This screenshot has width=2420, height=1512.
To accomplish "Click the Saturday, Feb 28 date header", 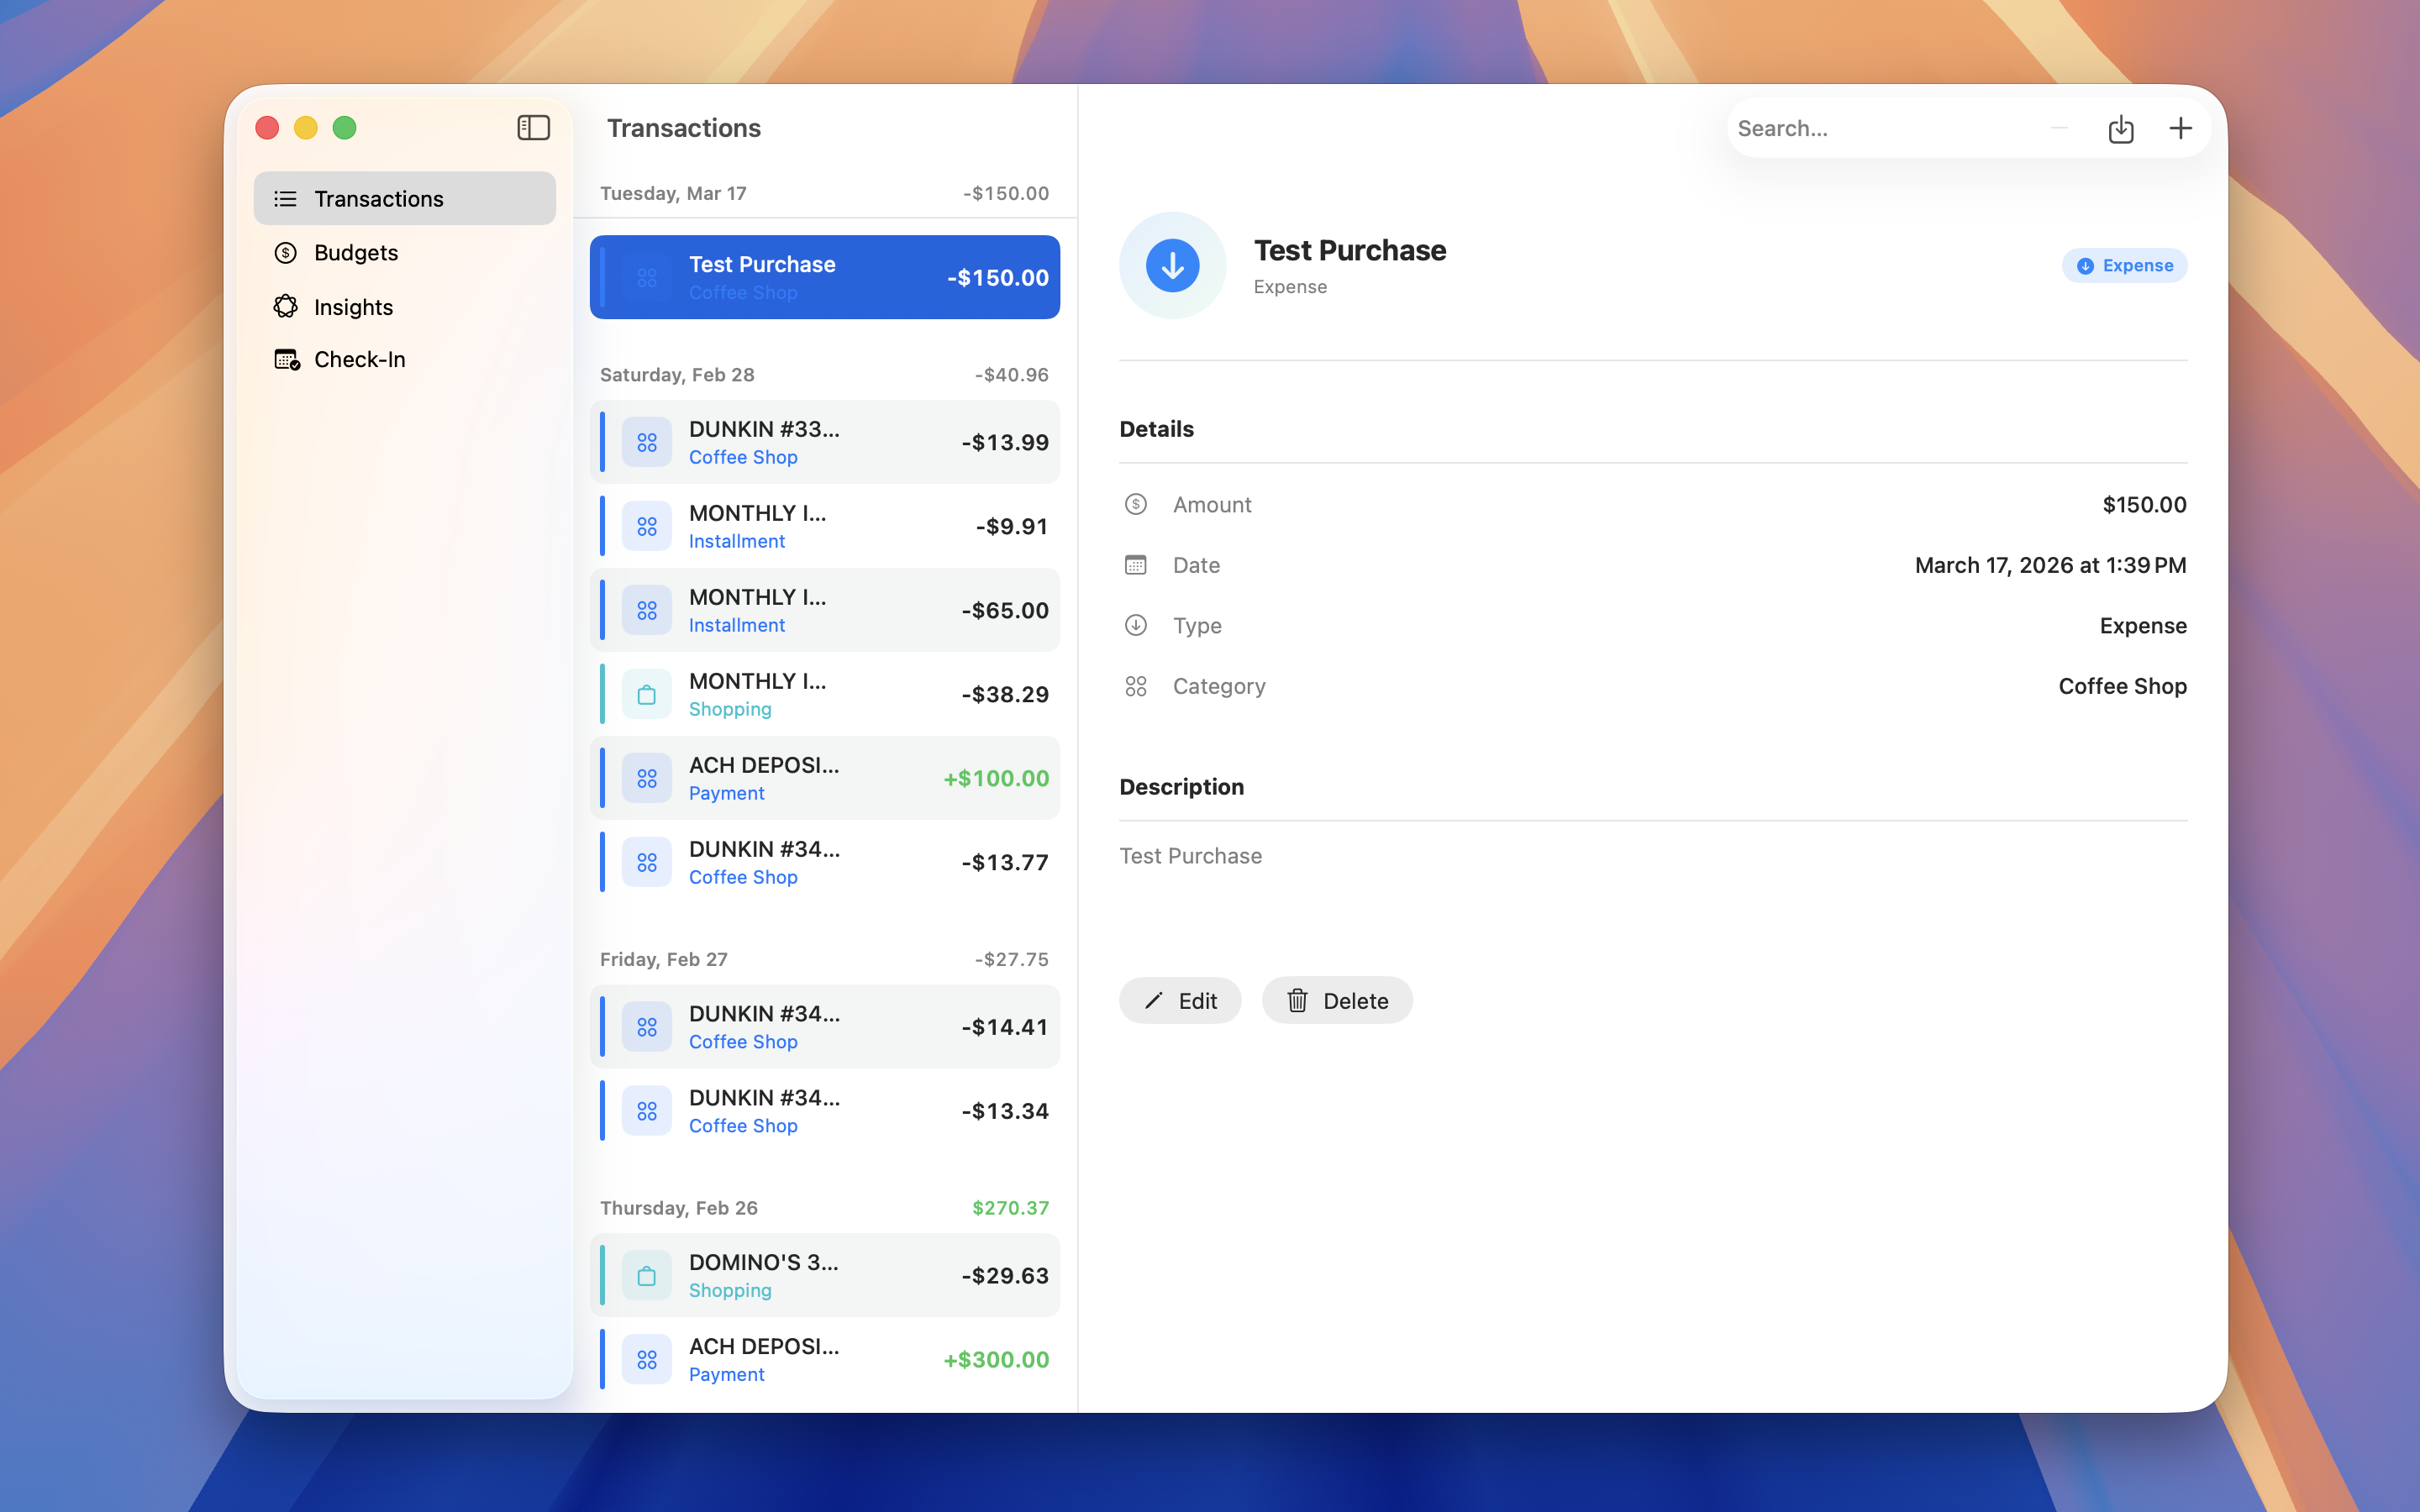I will coord(677,375).
